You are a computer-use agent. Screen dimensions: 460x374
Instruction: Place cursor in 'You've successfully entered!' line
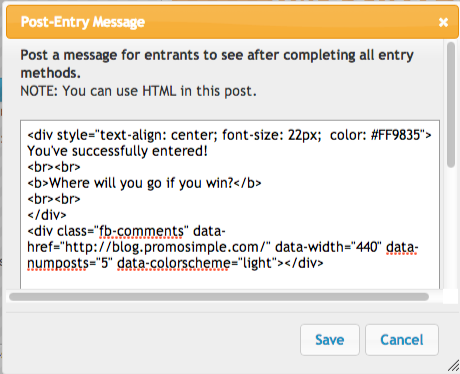point(117,151)
